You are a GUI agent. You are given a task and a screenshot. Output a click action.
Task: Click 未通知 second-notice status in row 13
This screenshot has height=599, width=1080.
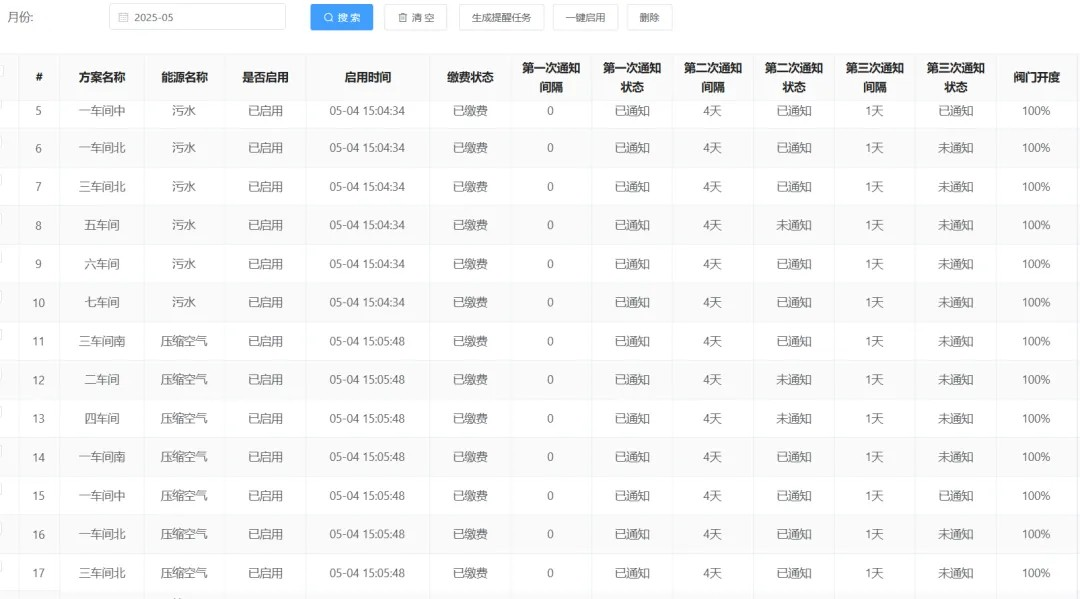point(794,418)
